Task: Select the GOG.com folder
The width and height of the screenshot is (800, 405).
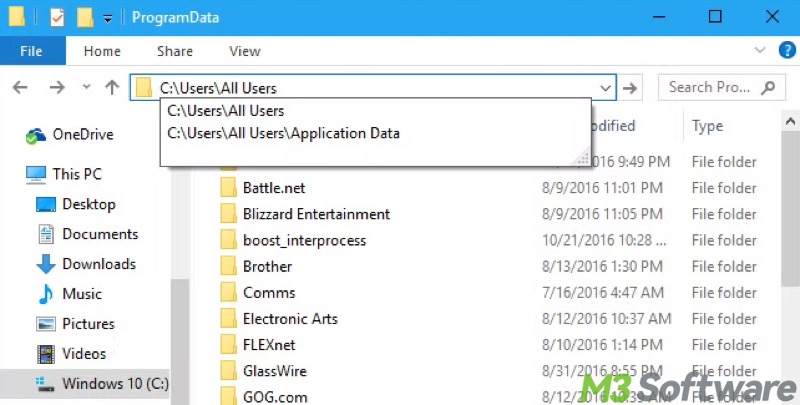Action: pyautogui.click(x=275, y=397)
